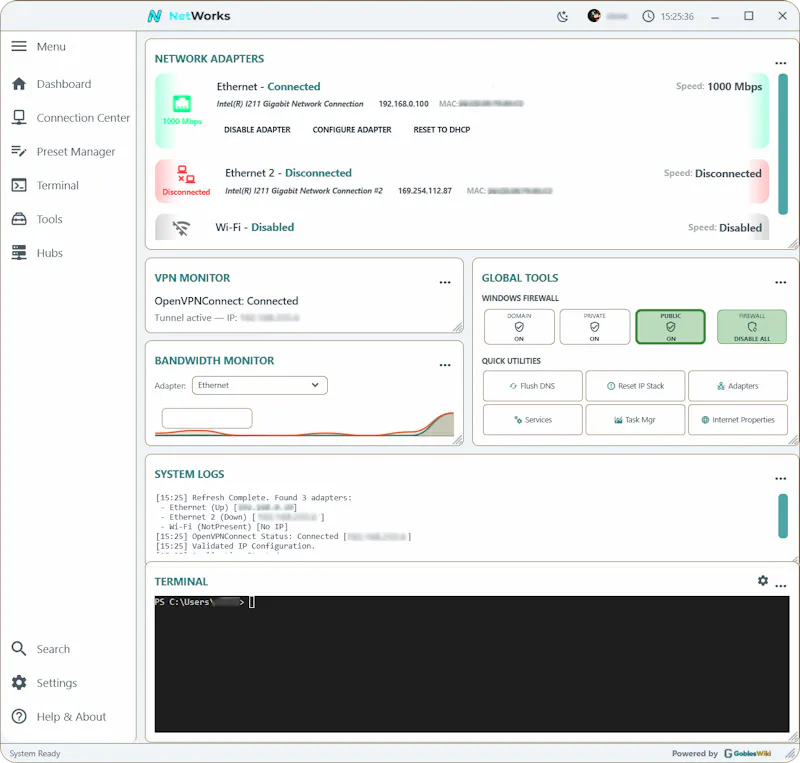The width and height of the screenshot is (800, 763).
Task: Click System Ready status bar text
Action: (35, 753)
